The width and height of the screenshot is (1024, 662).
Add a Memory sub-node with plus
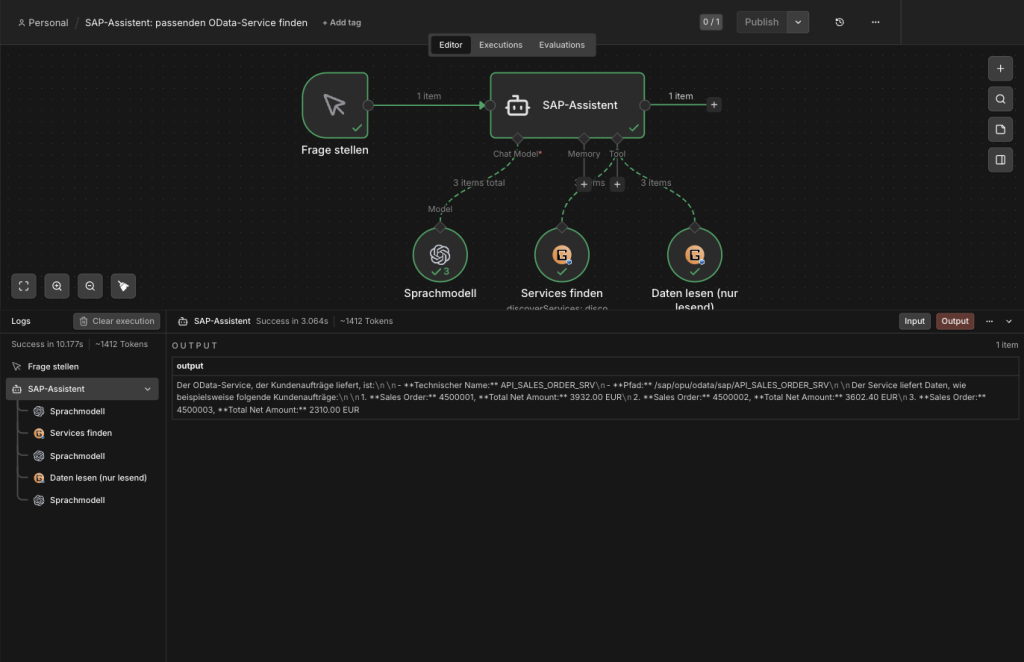pos(584,184)
